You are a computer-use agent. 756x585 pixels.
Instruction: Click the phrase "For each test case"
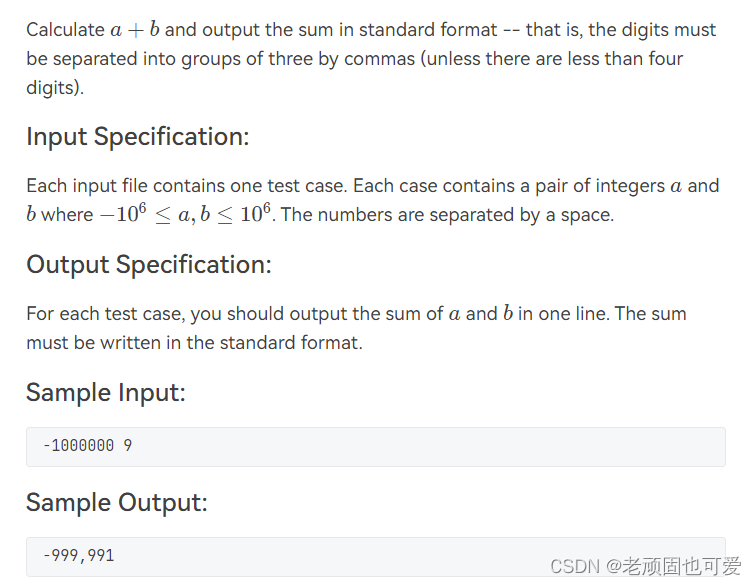(105, 314)
